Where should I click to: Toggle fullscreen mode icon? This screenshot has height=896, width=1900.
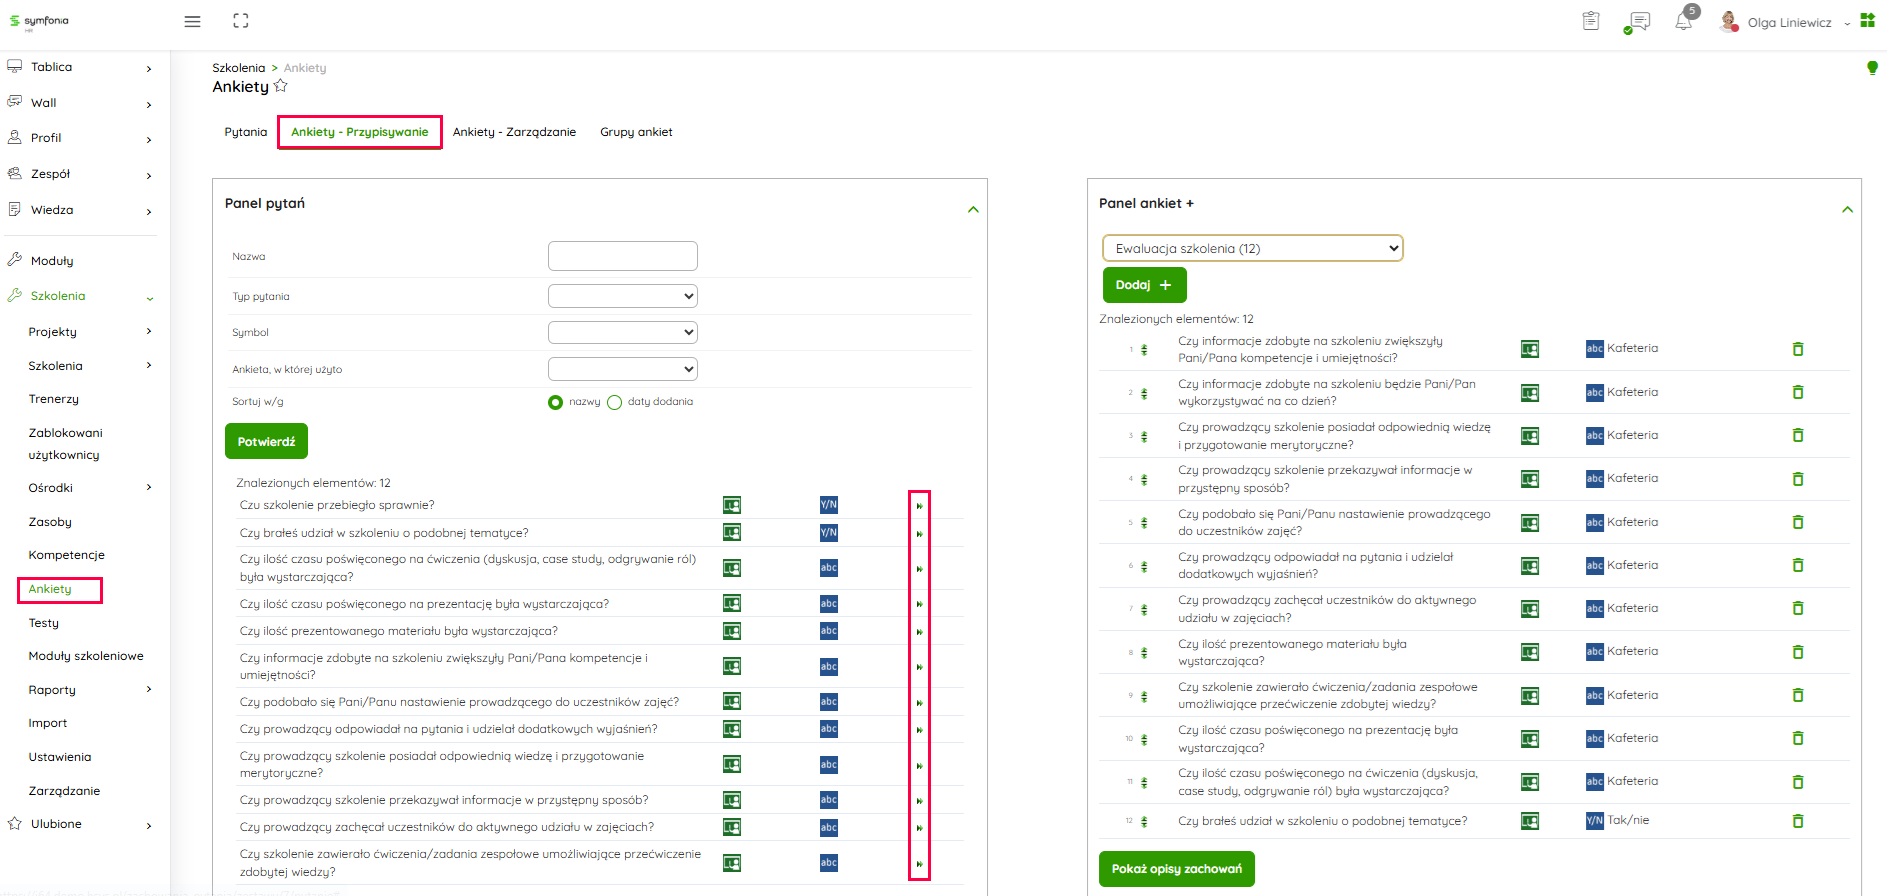coord(241,21)
